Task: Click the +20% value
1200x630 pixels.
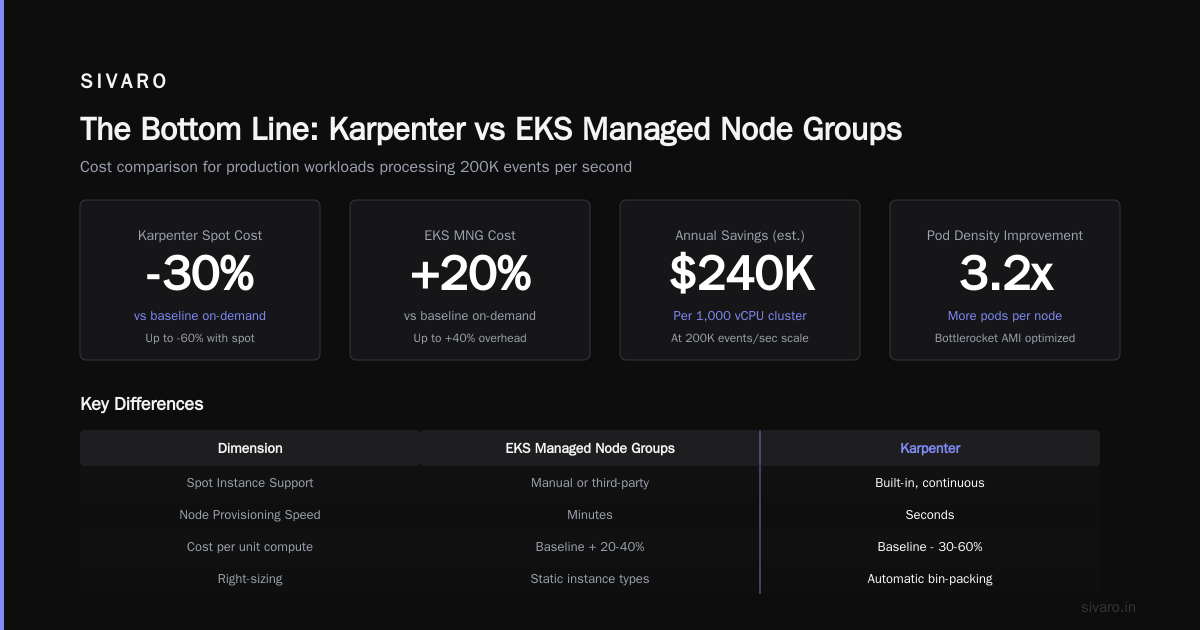Action: tap(470, 274)
